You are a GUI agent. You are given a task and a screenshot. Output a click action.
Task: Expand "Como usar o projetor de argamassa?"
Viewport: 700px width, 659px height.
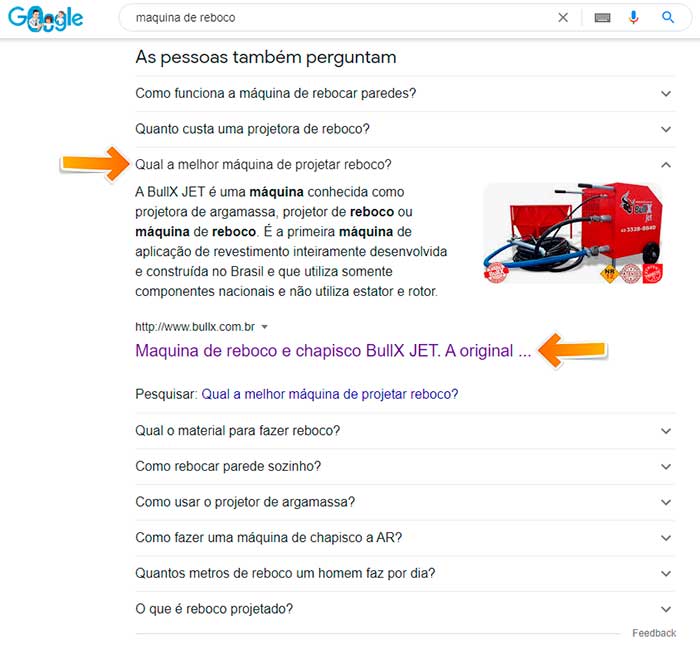click(x=405, y=502)
